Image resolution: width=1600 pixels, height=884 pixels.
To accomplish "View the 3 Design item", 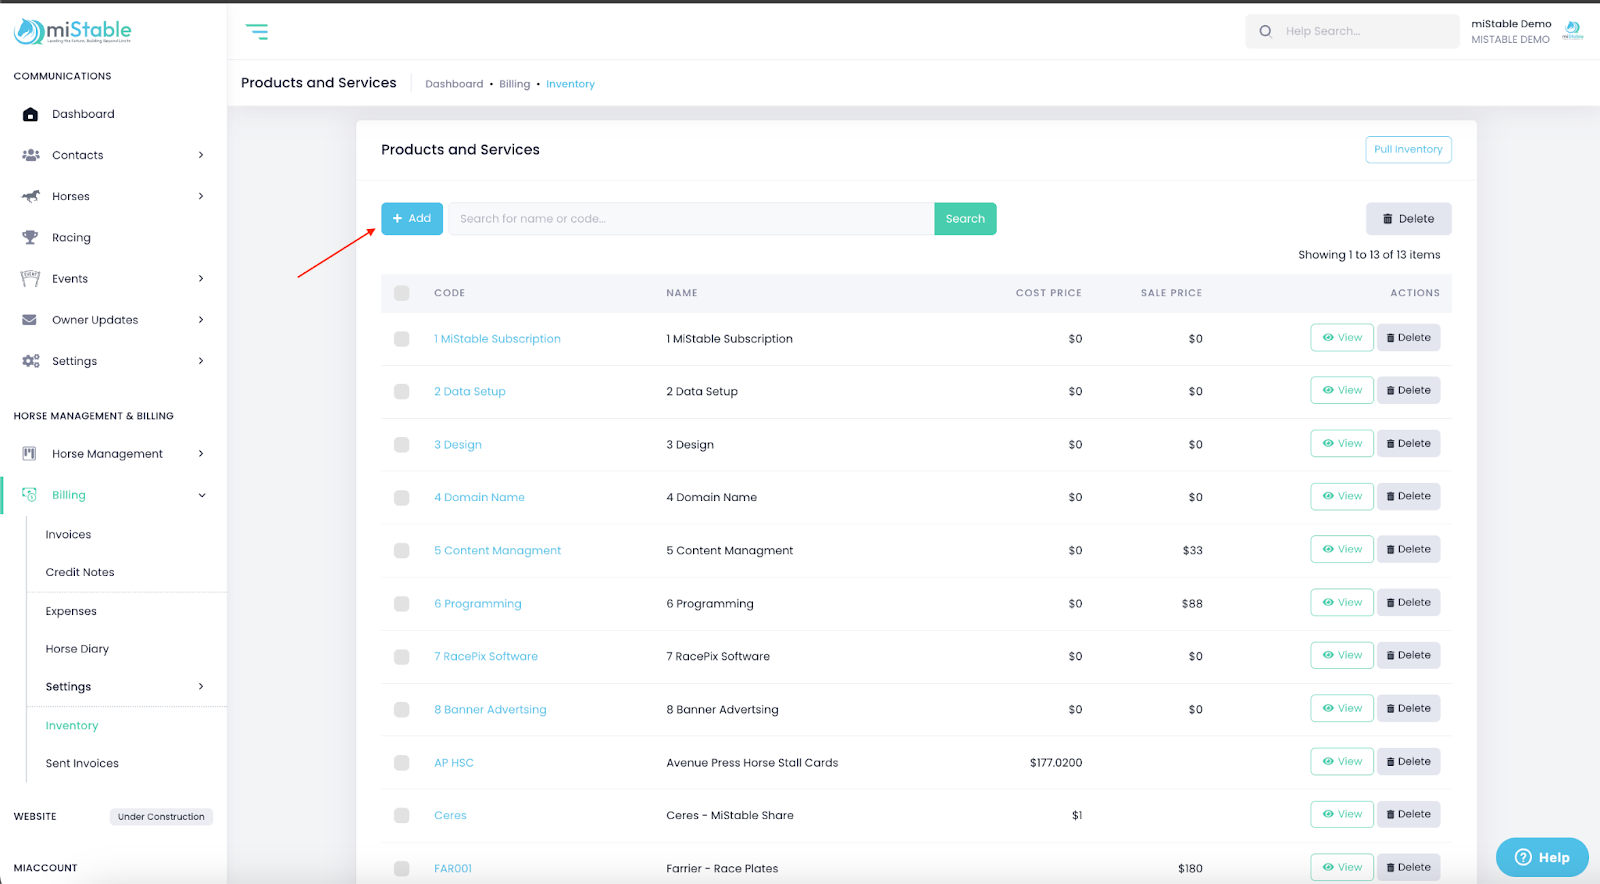I will point(1342,444).
